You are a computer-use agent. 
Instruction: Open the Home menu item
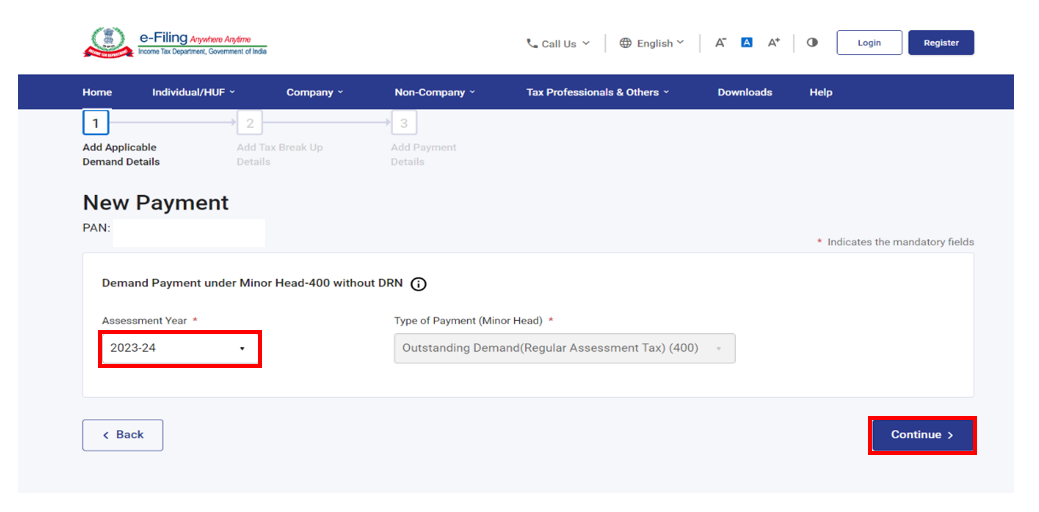pos(97,92)
